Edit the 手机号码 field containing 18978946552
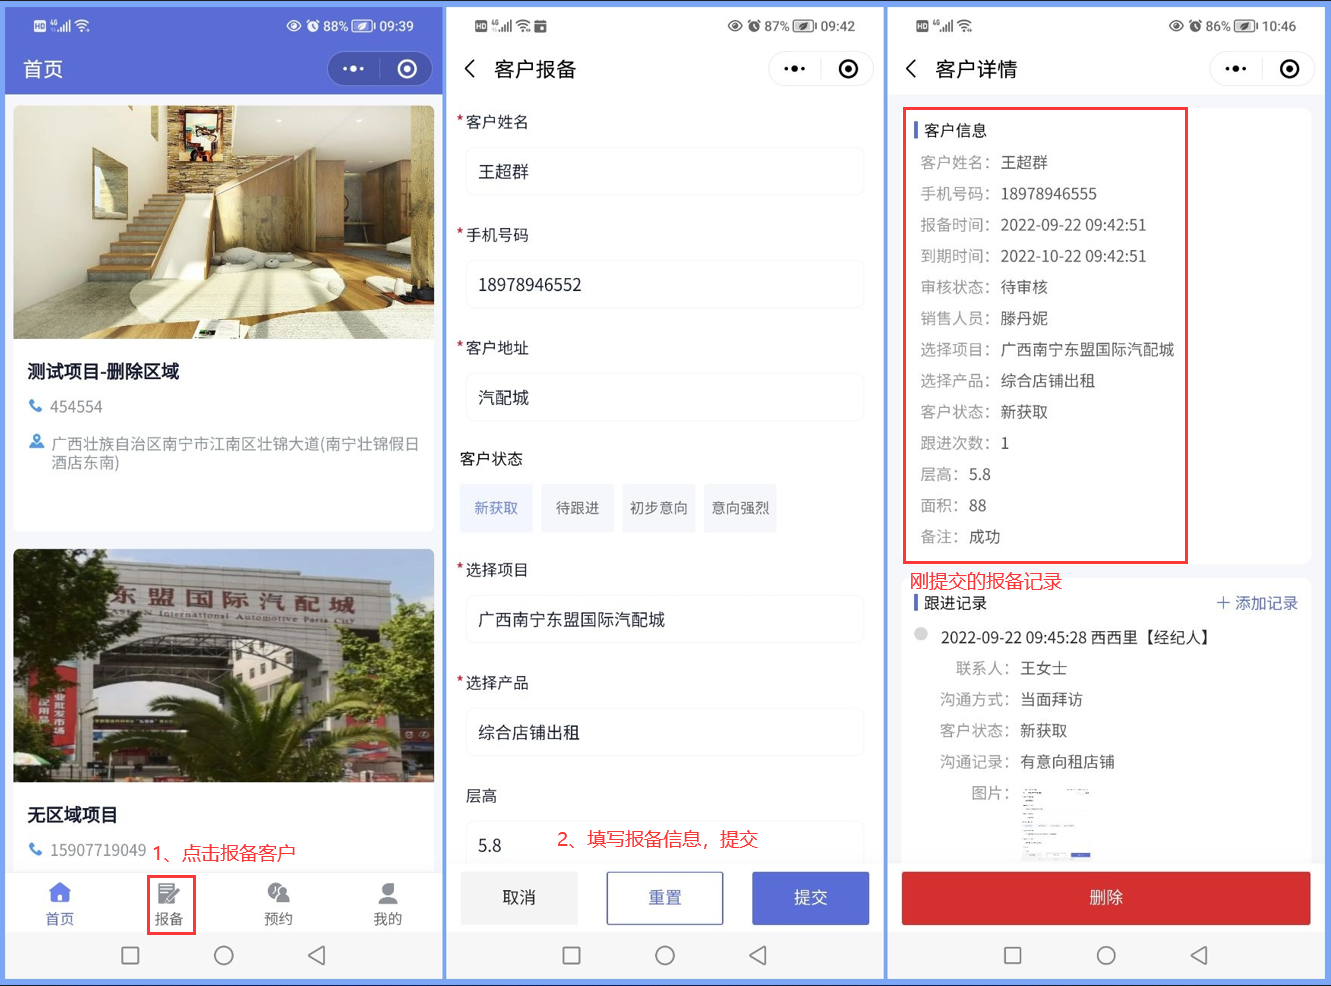The width and height of the screenshot is (1331, 986). pyautogui.click(x=665, y=285)
